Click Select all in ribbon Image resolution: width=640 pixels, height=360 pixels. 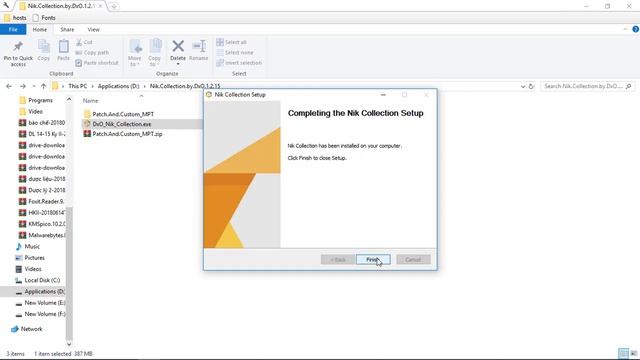click(x=231, y=42)
